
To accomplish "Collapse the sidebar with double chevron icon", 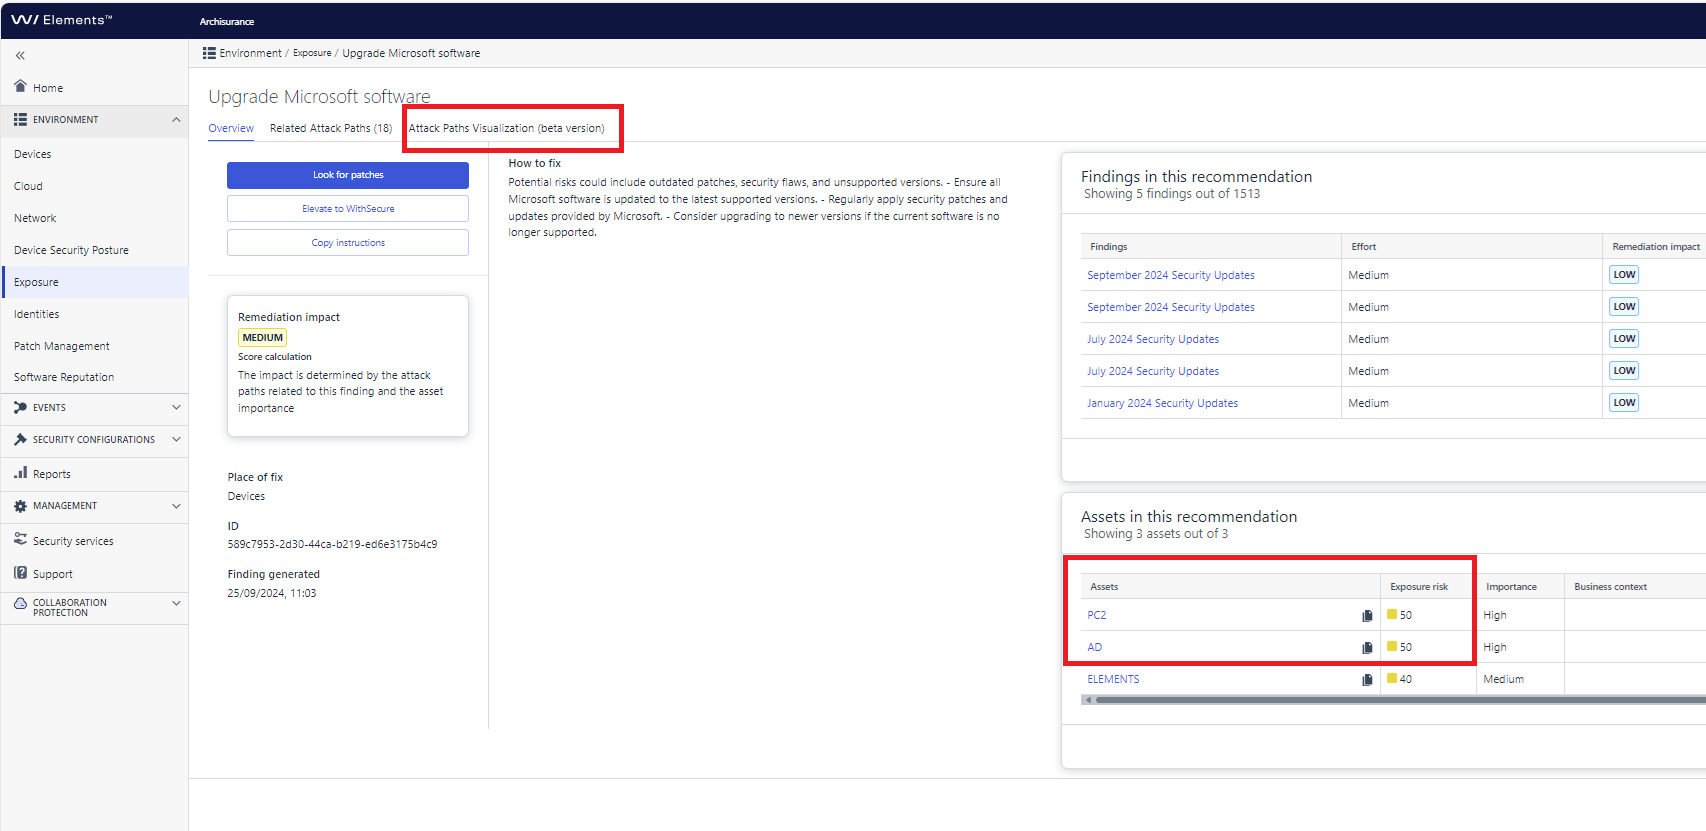I will 20,56.
